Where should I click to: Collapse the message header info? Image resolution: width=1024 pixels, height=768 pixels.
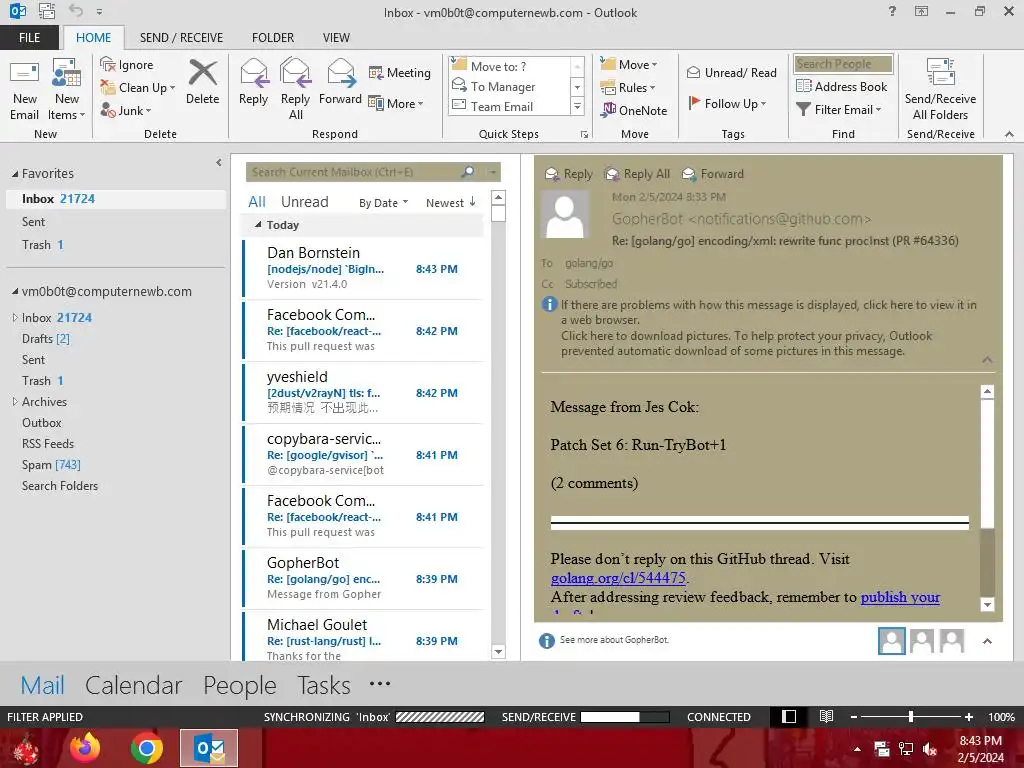(987, 360)
